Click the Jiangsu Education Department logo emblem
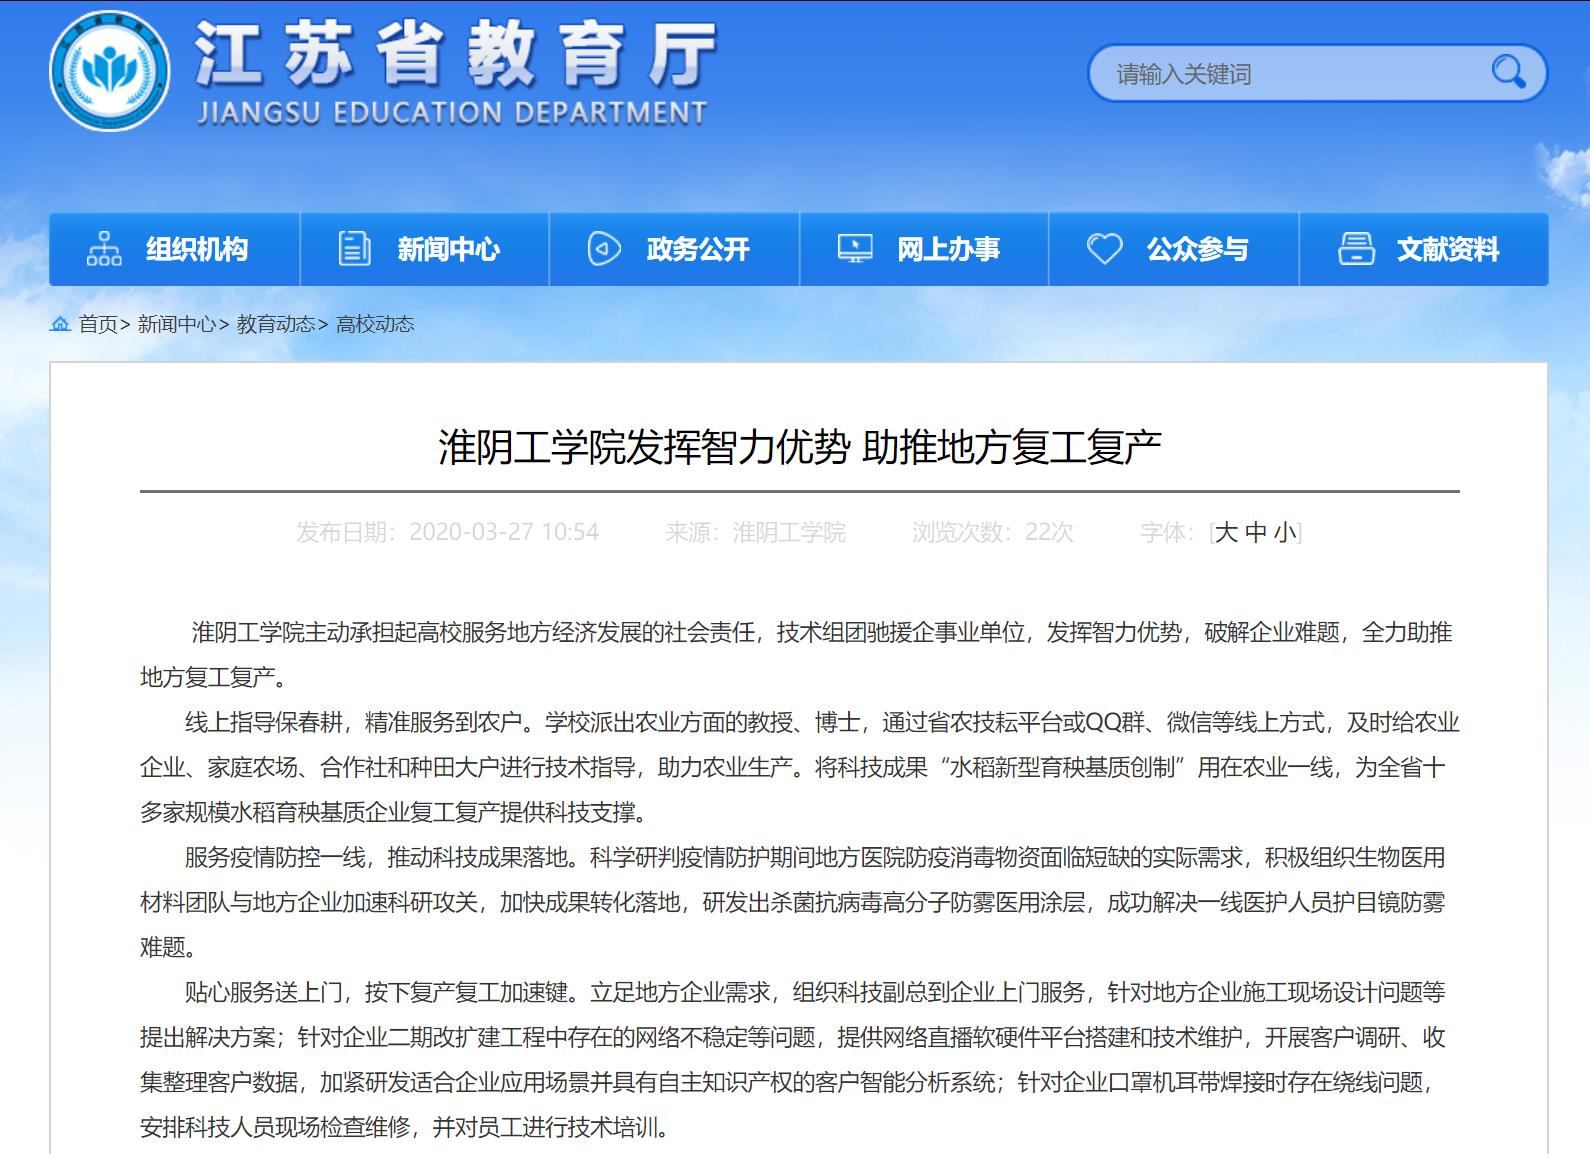1590x1154 pixels. 109,72
